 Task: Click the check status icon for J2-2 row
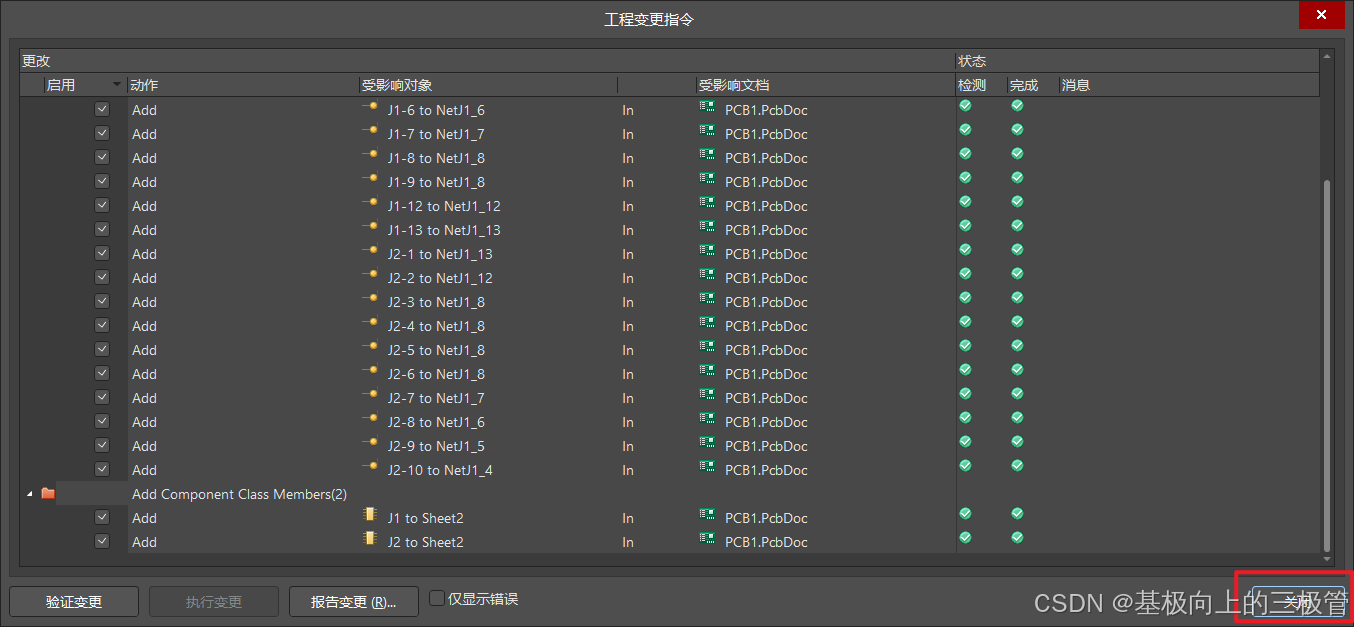click(965, 273)
